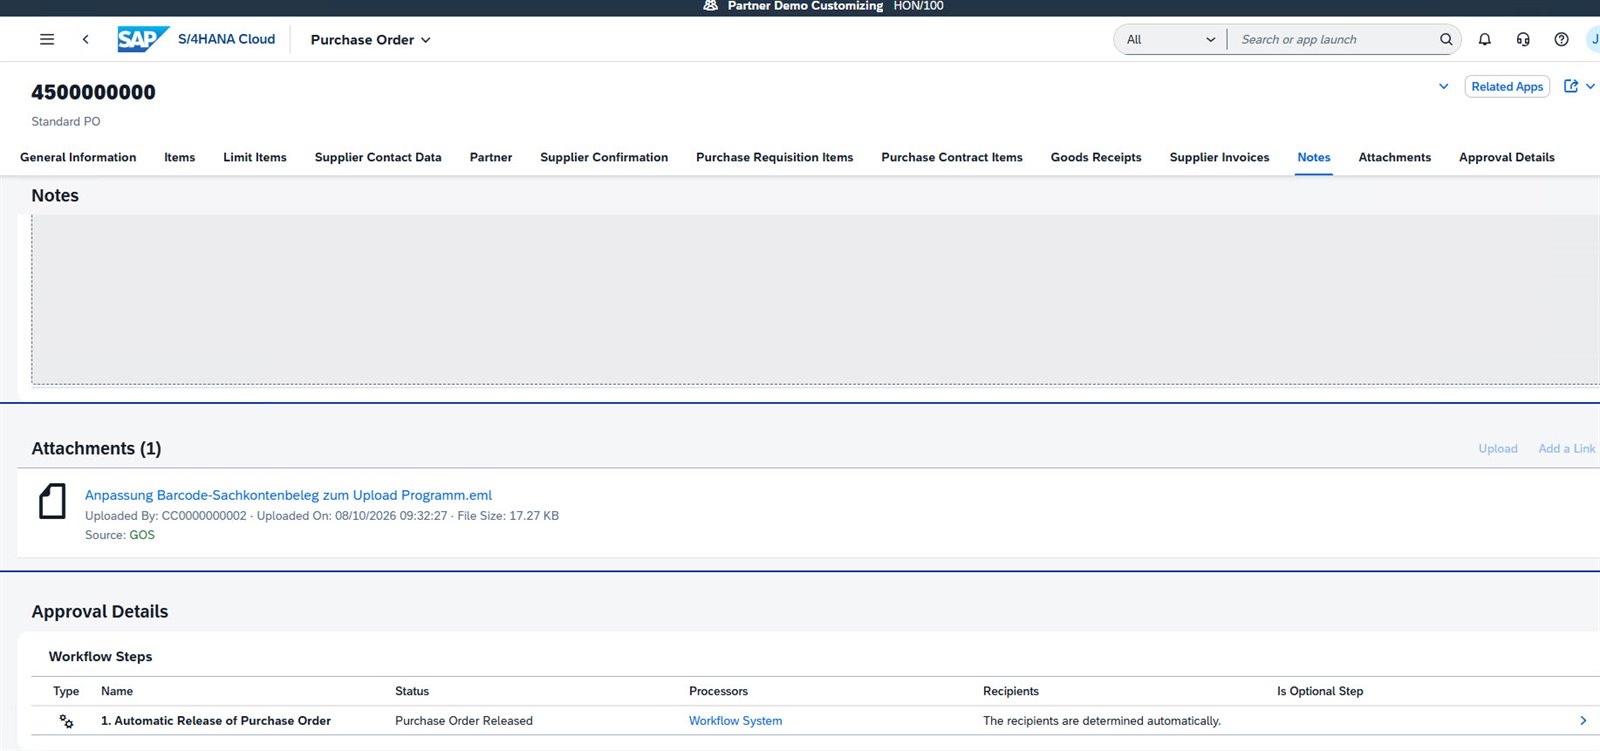
Task: Click the Name column header
Action: pyautogui.click(x=117, y=691)
